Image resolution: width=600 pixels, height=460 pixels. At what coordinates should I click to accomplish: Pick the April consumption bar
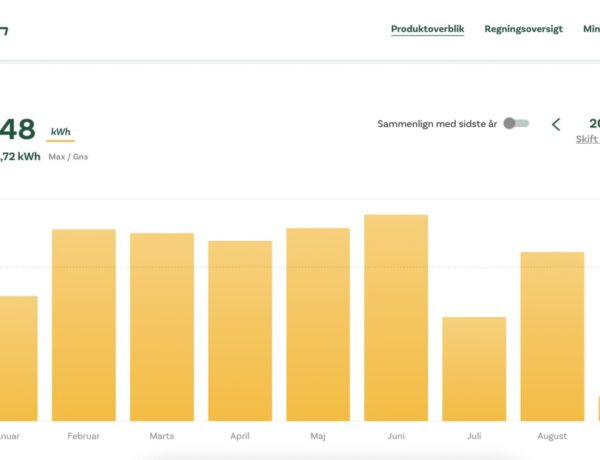(x=240, y=331)
